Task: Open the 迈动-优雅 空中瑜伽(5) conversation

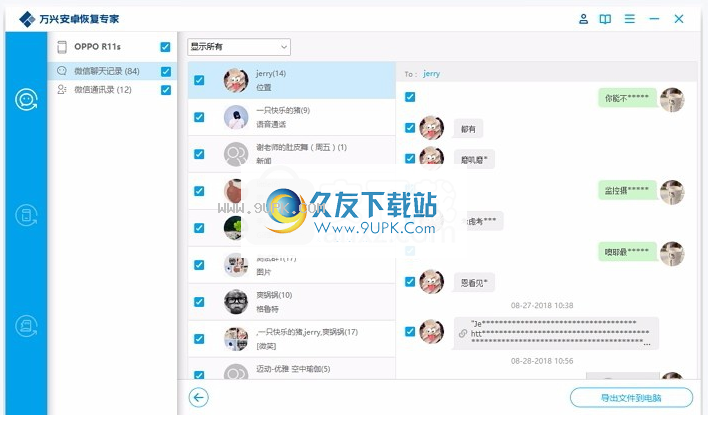Action: [x=292, y=369]
